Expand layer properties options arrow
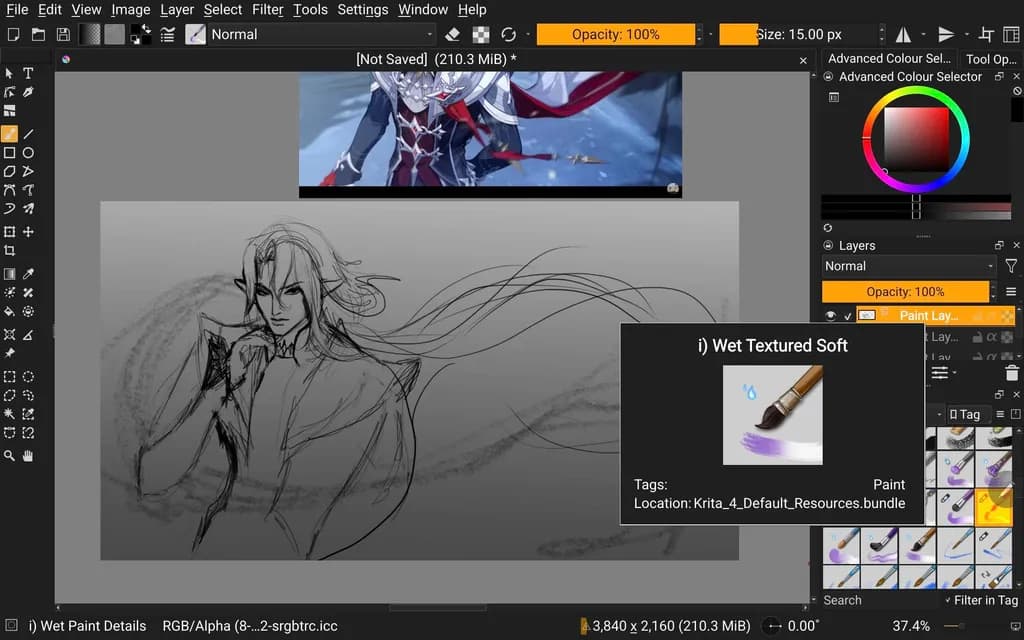 tap(955, 374)
